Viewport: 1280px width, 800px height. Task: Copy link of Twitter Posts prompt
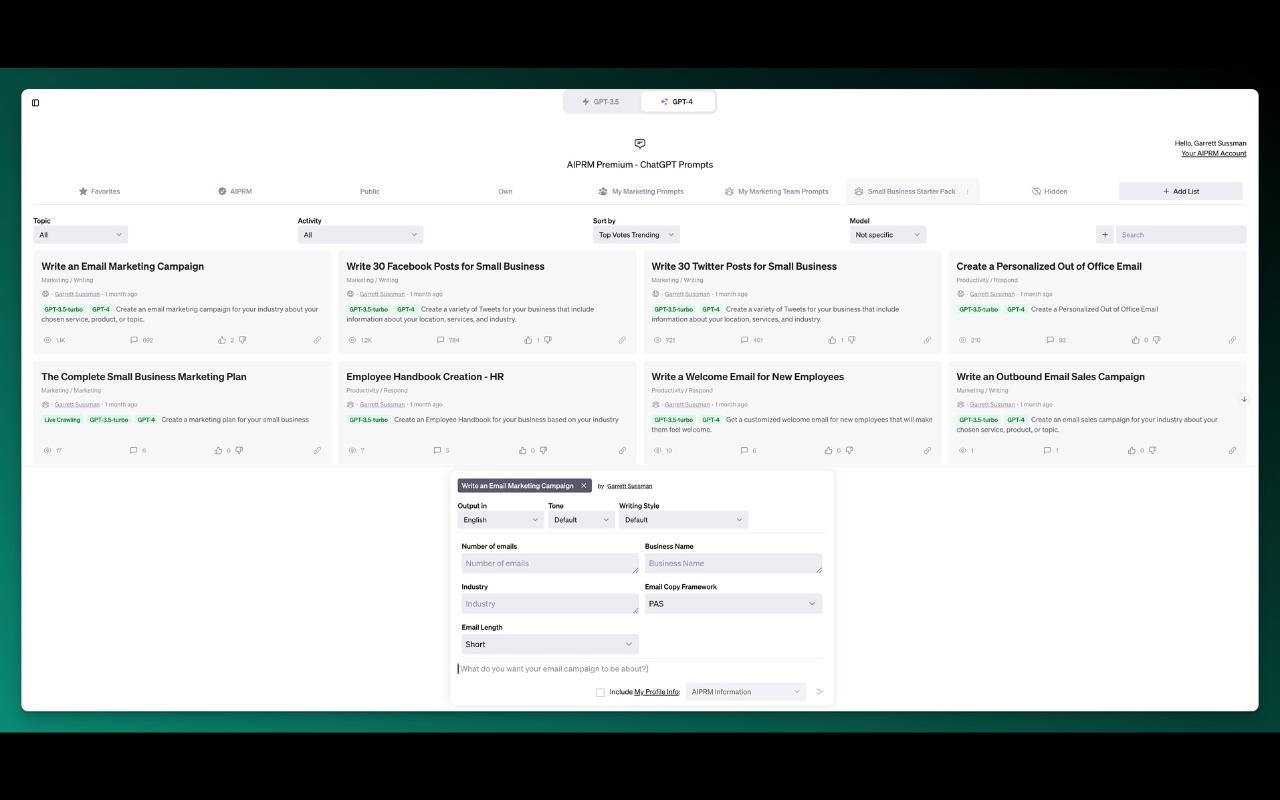927,340
